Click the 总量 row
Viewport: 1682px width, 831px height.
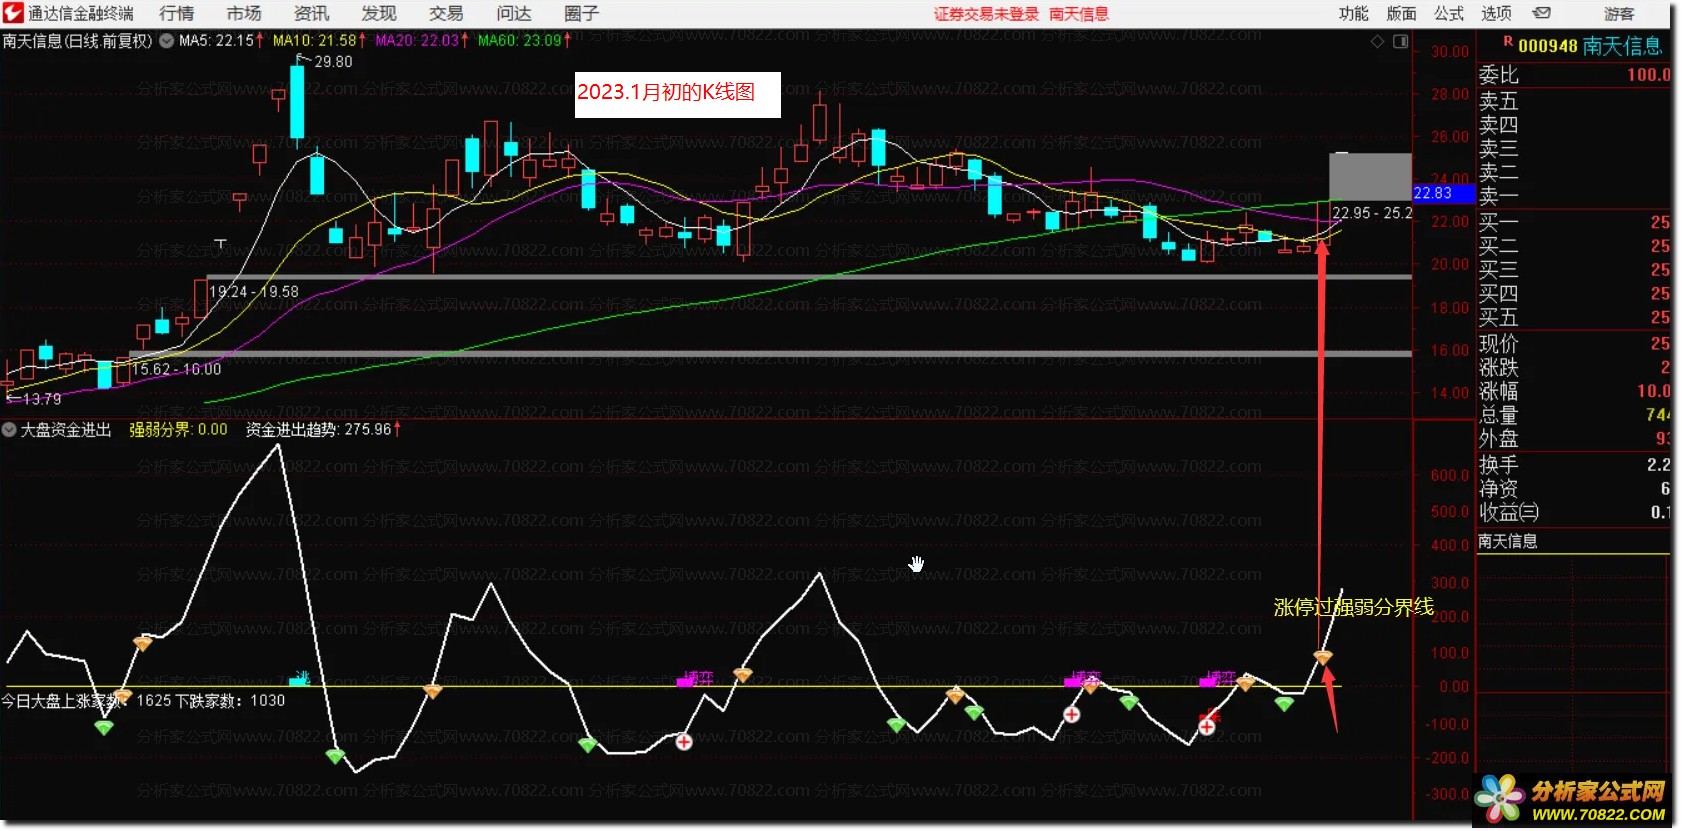(x=1573, y=415)
